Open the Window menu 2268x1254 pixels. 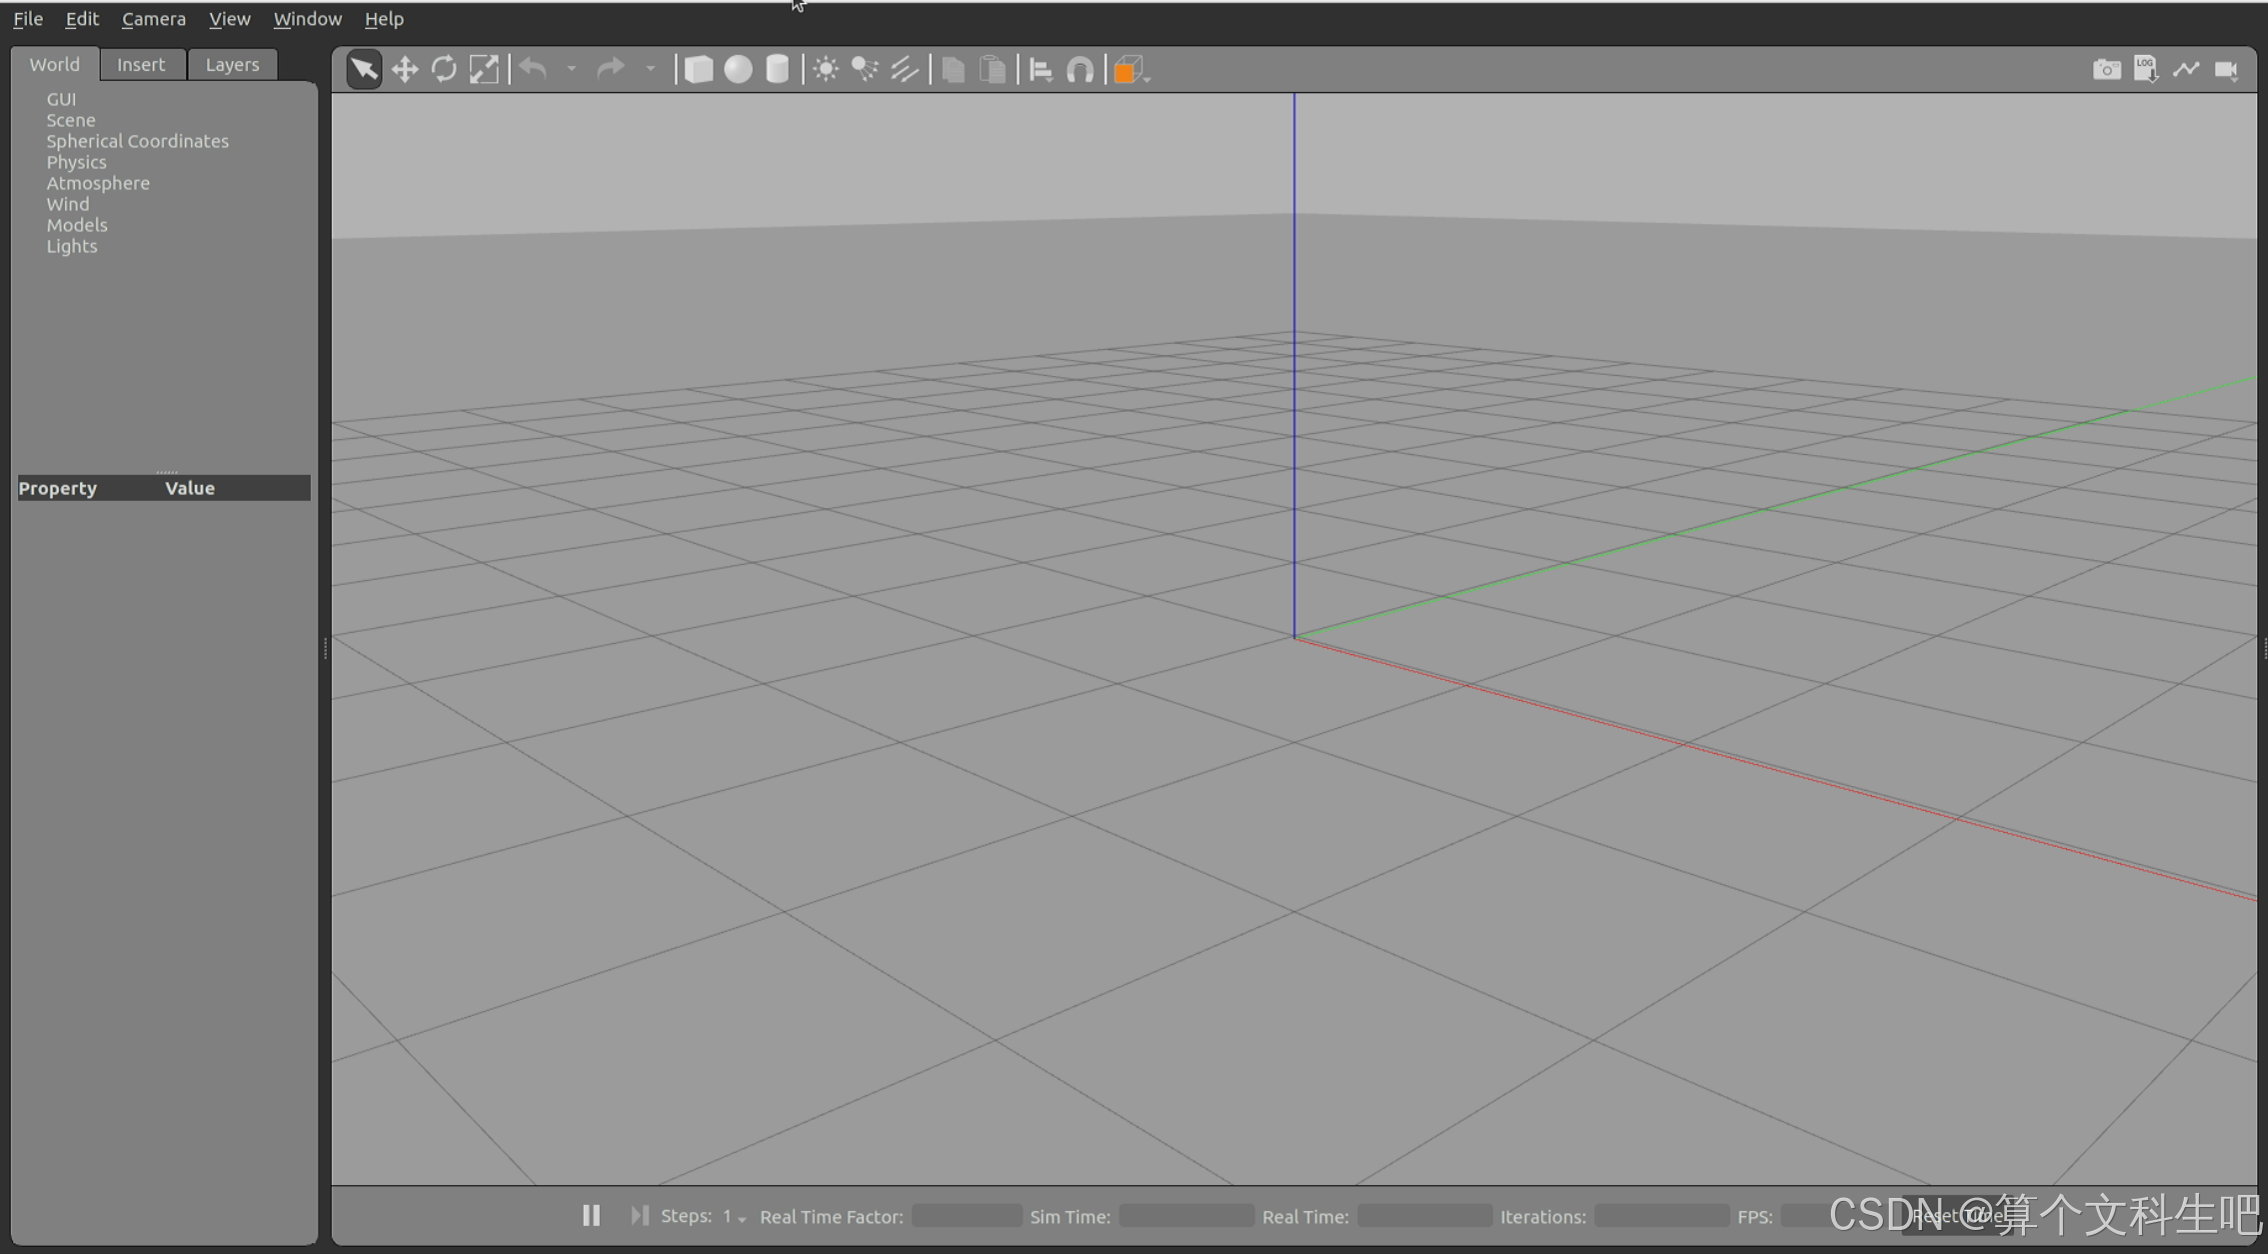coord(307,18)
